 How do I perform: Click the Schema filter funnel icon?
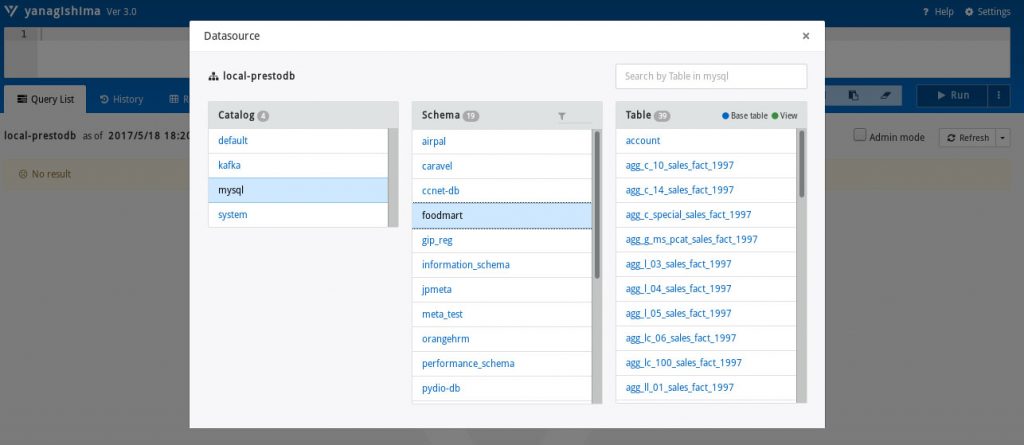562,116
